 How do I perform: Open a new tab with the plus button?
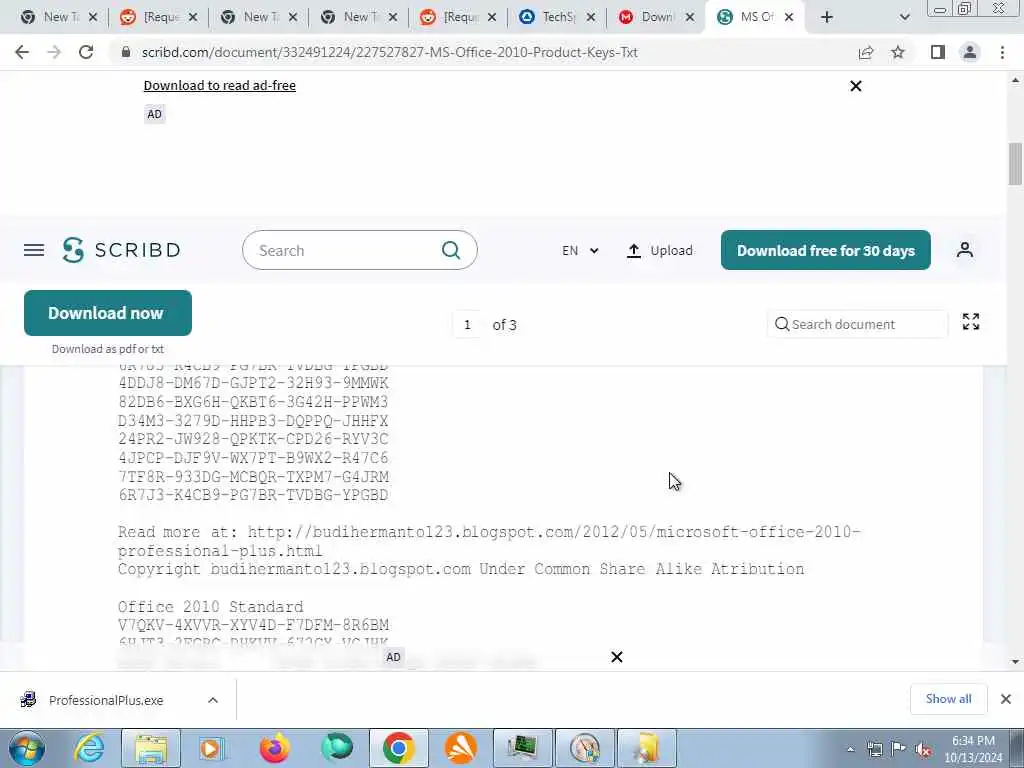coord(827,17)
